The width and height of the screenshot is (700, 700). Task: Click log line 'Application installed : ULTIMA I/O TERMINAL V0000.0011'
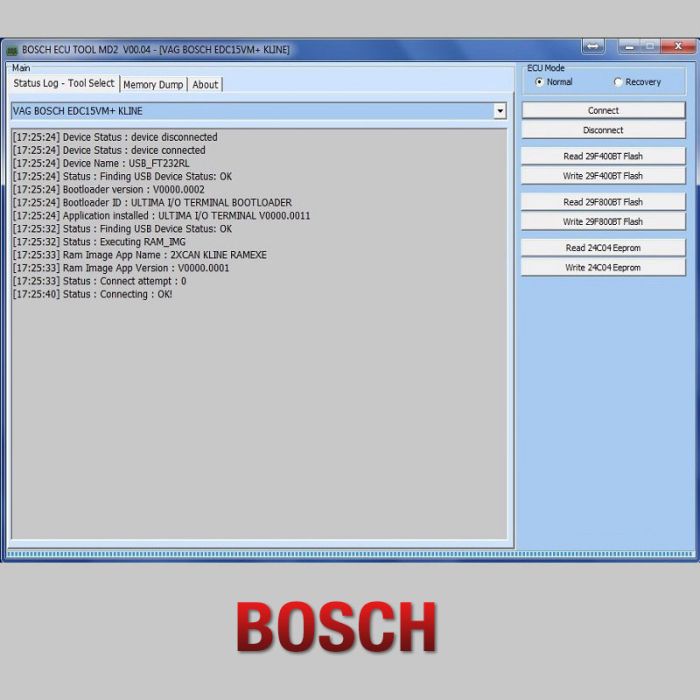tap(162, 216)
